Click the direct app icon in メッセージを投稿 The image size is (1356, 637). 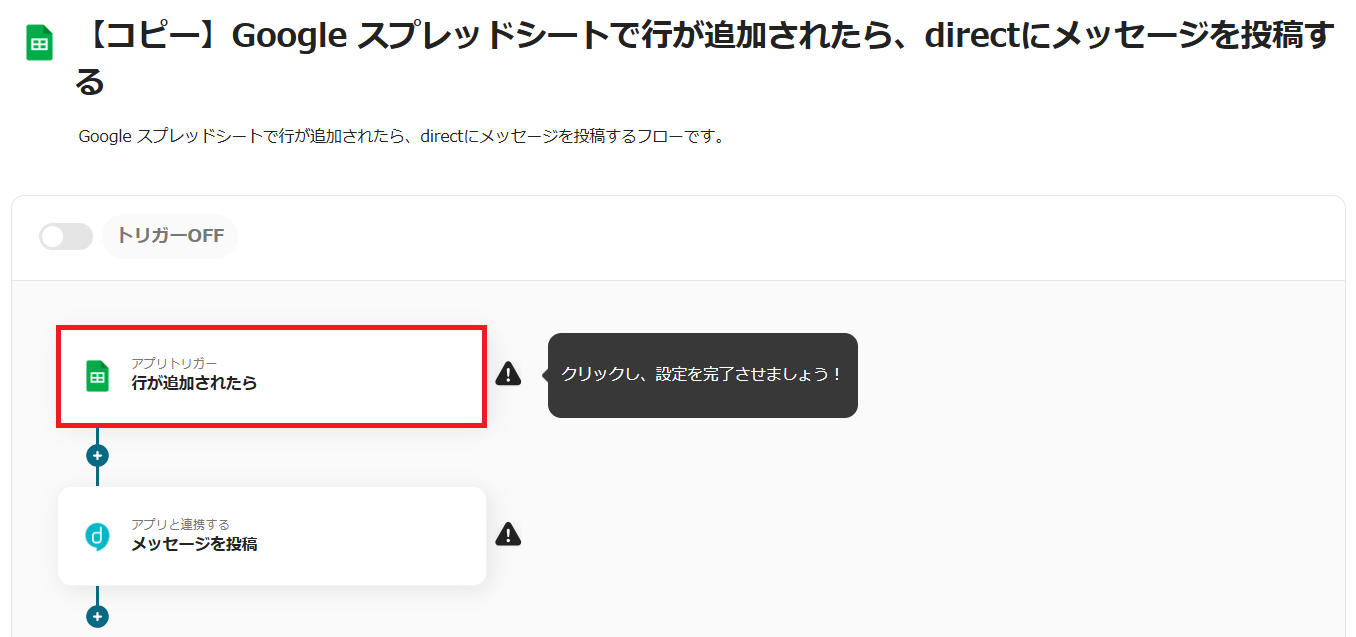pos(97,536)
